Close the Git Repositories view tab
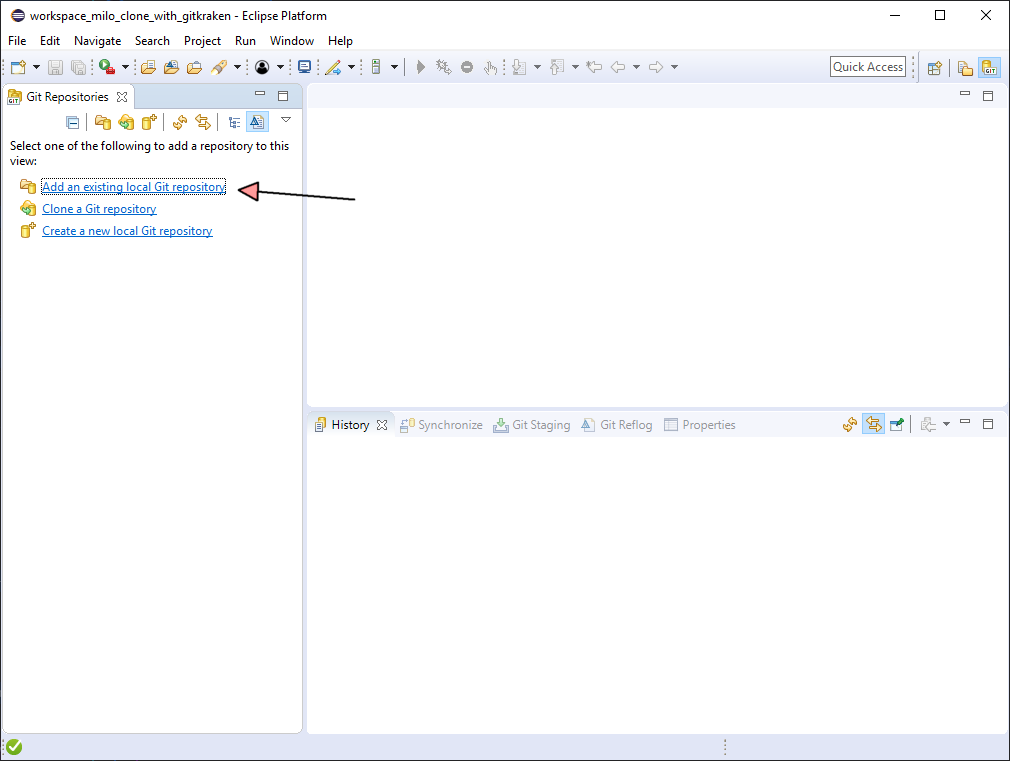The width and height of the screenshot is (1010, 761). [x=122, y=97]
